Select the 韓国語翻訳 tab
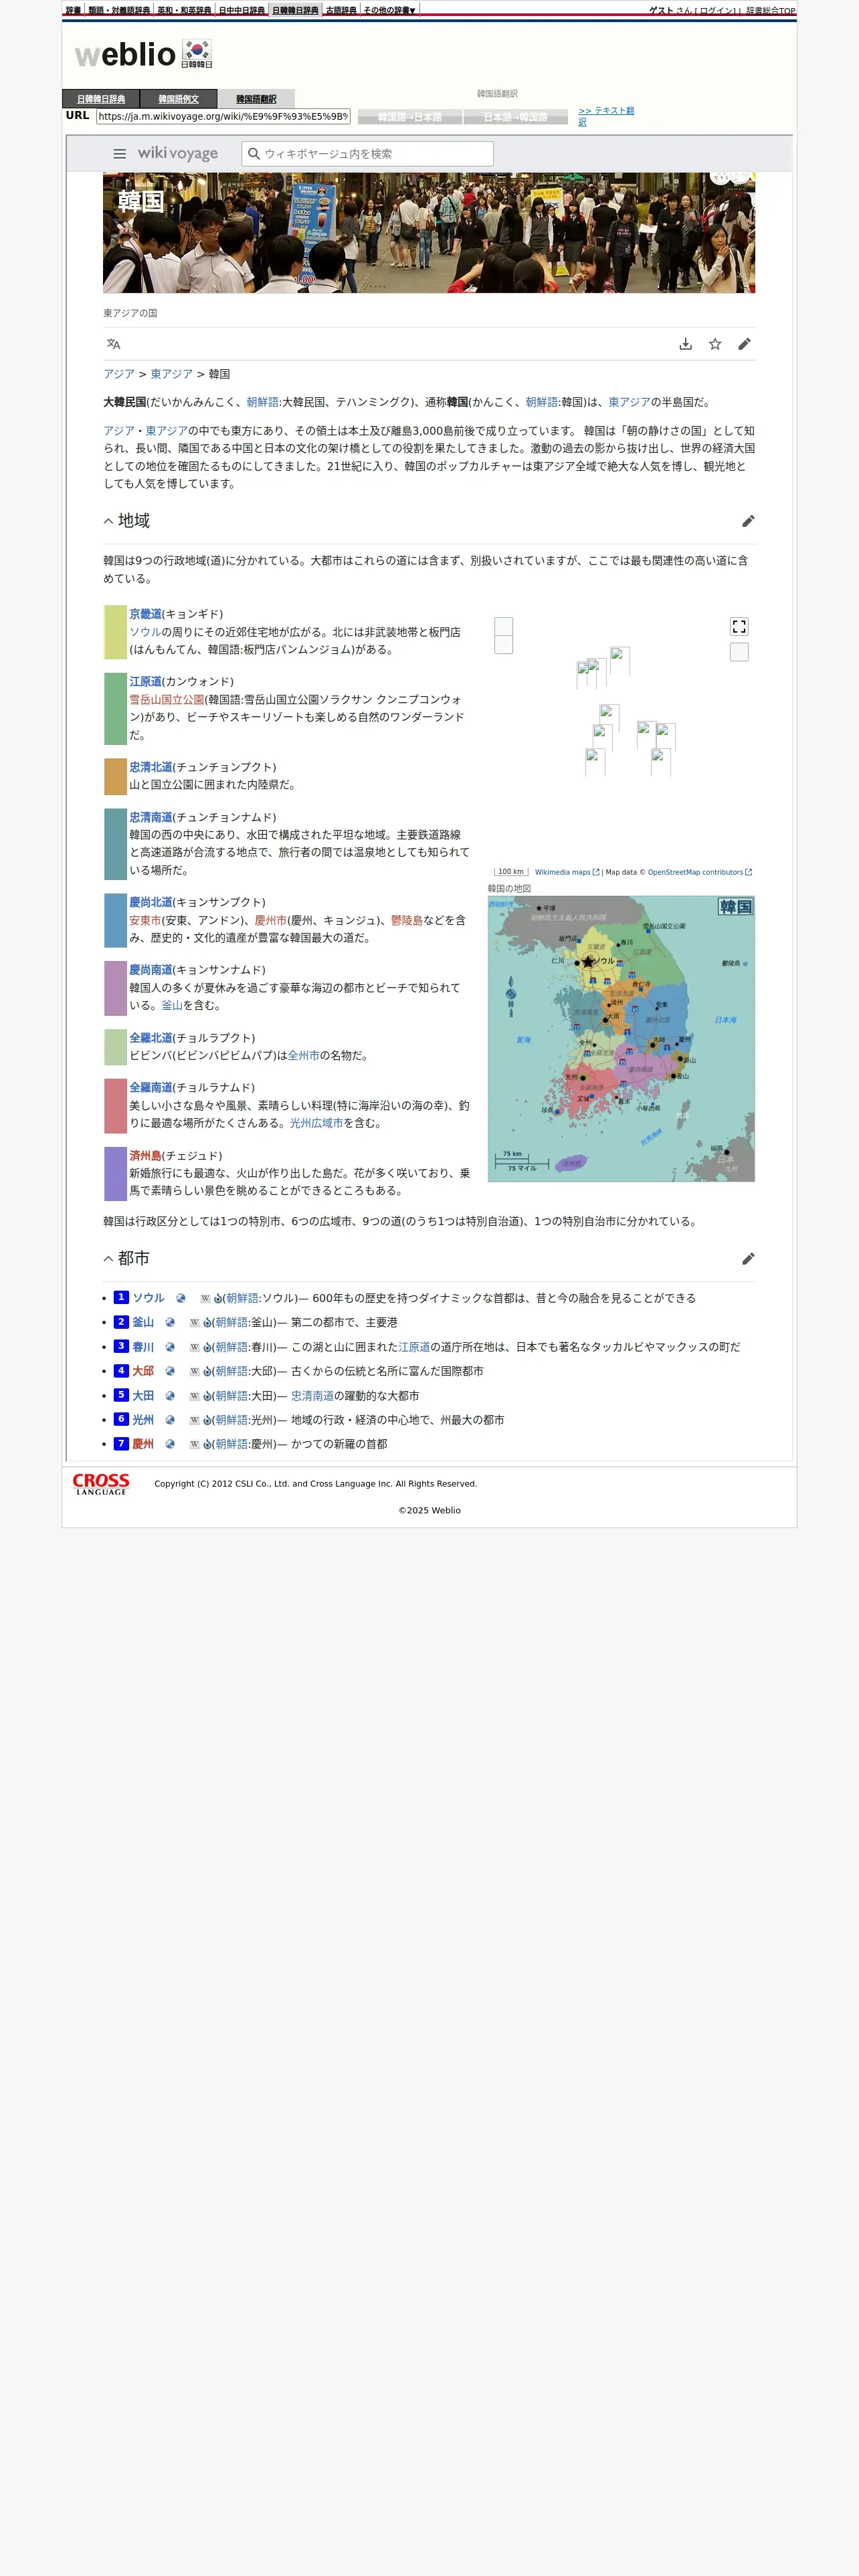The image size is (859, 2576). [256, 99]
